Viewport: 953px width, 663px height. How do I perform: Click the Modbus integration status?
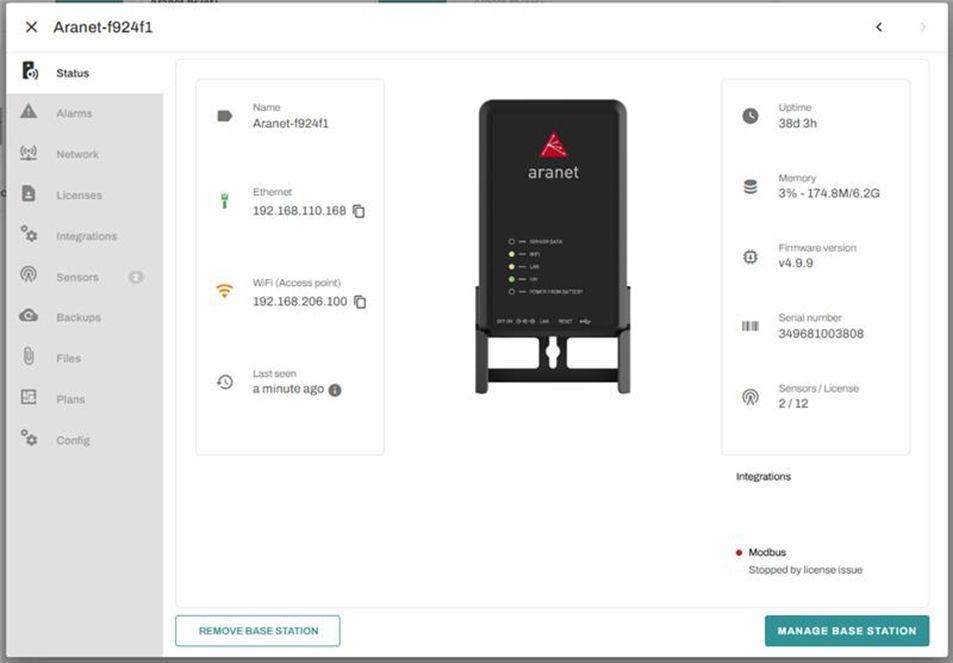pos(767,552)
